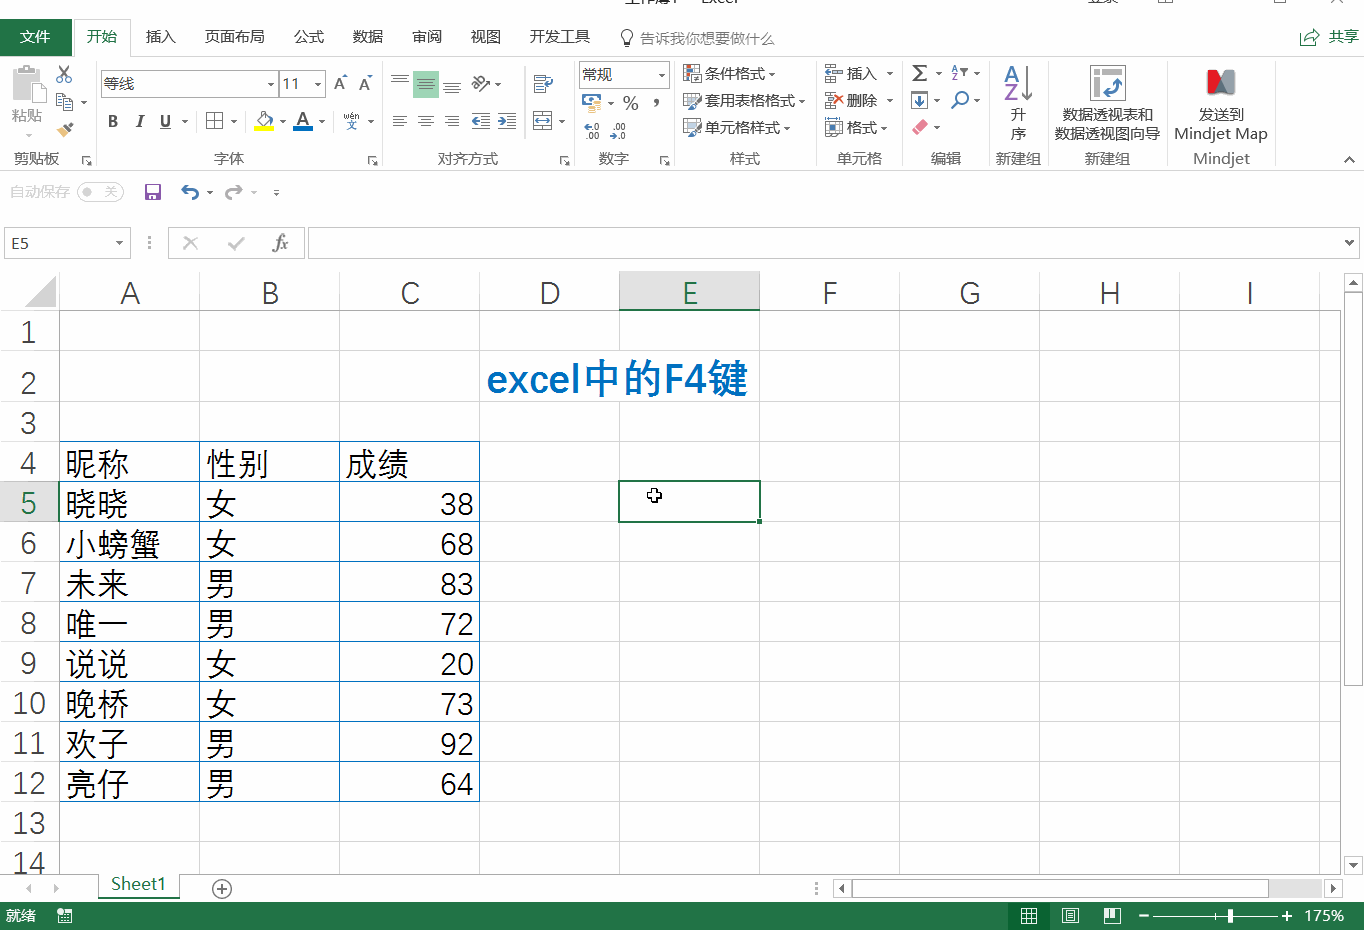Click the Decrease Indent icon
Screen dimensions: 1364x930
(x=481, y=121)
